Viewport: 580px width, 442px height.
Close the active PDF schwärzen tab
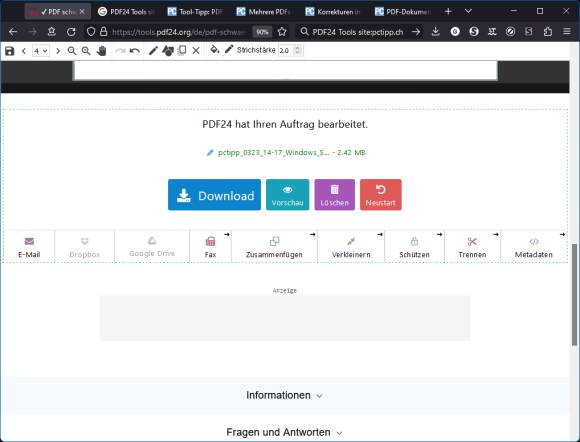[x=82, y=12]
